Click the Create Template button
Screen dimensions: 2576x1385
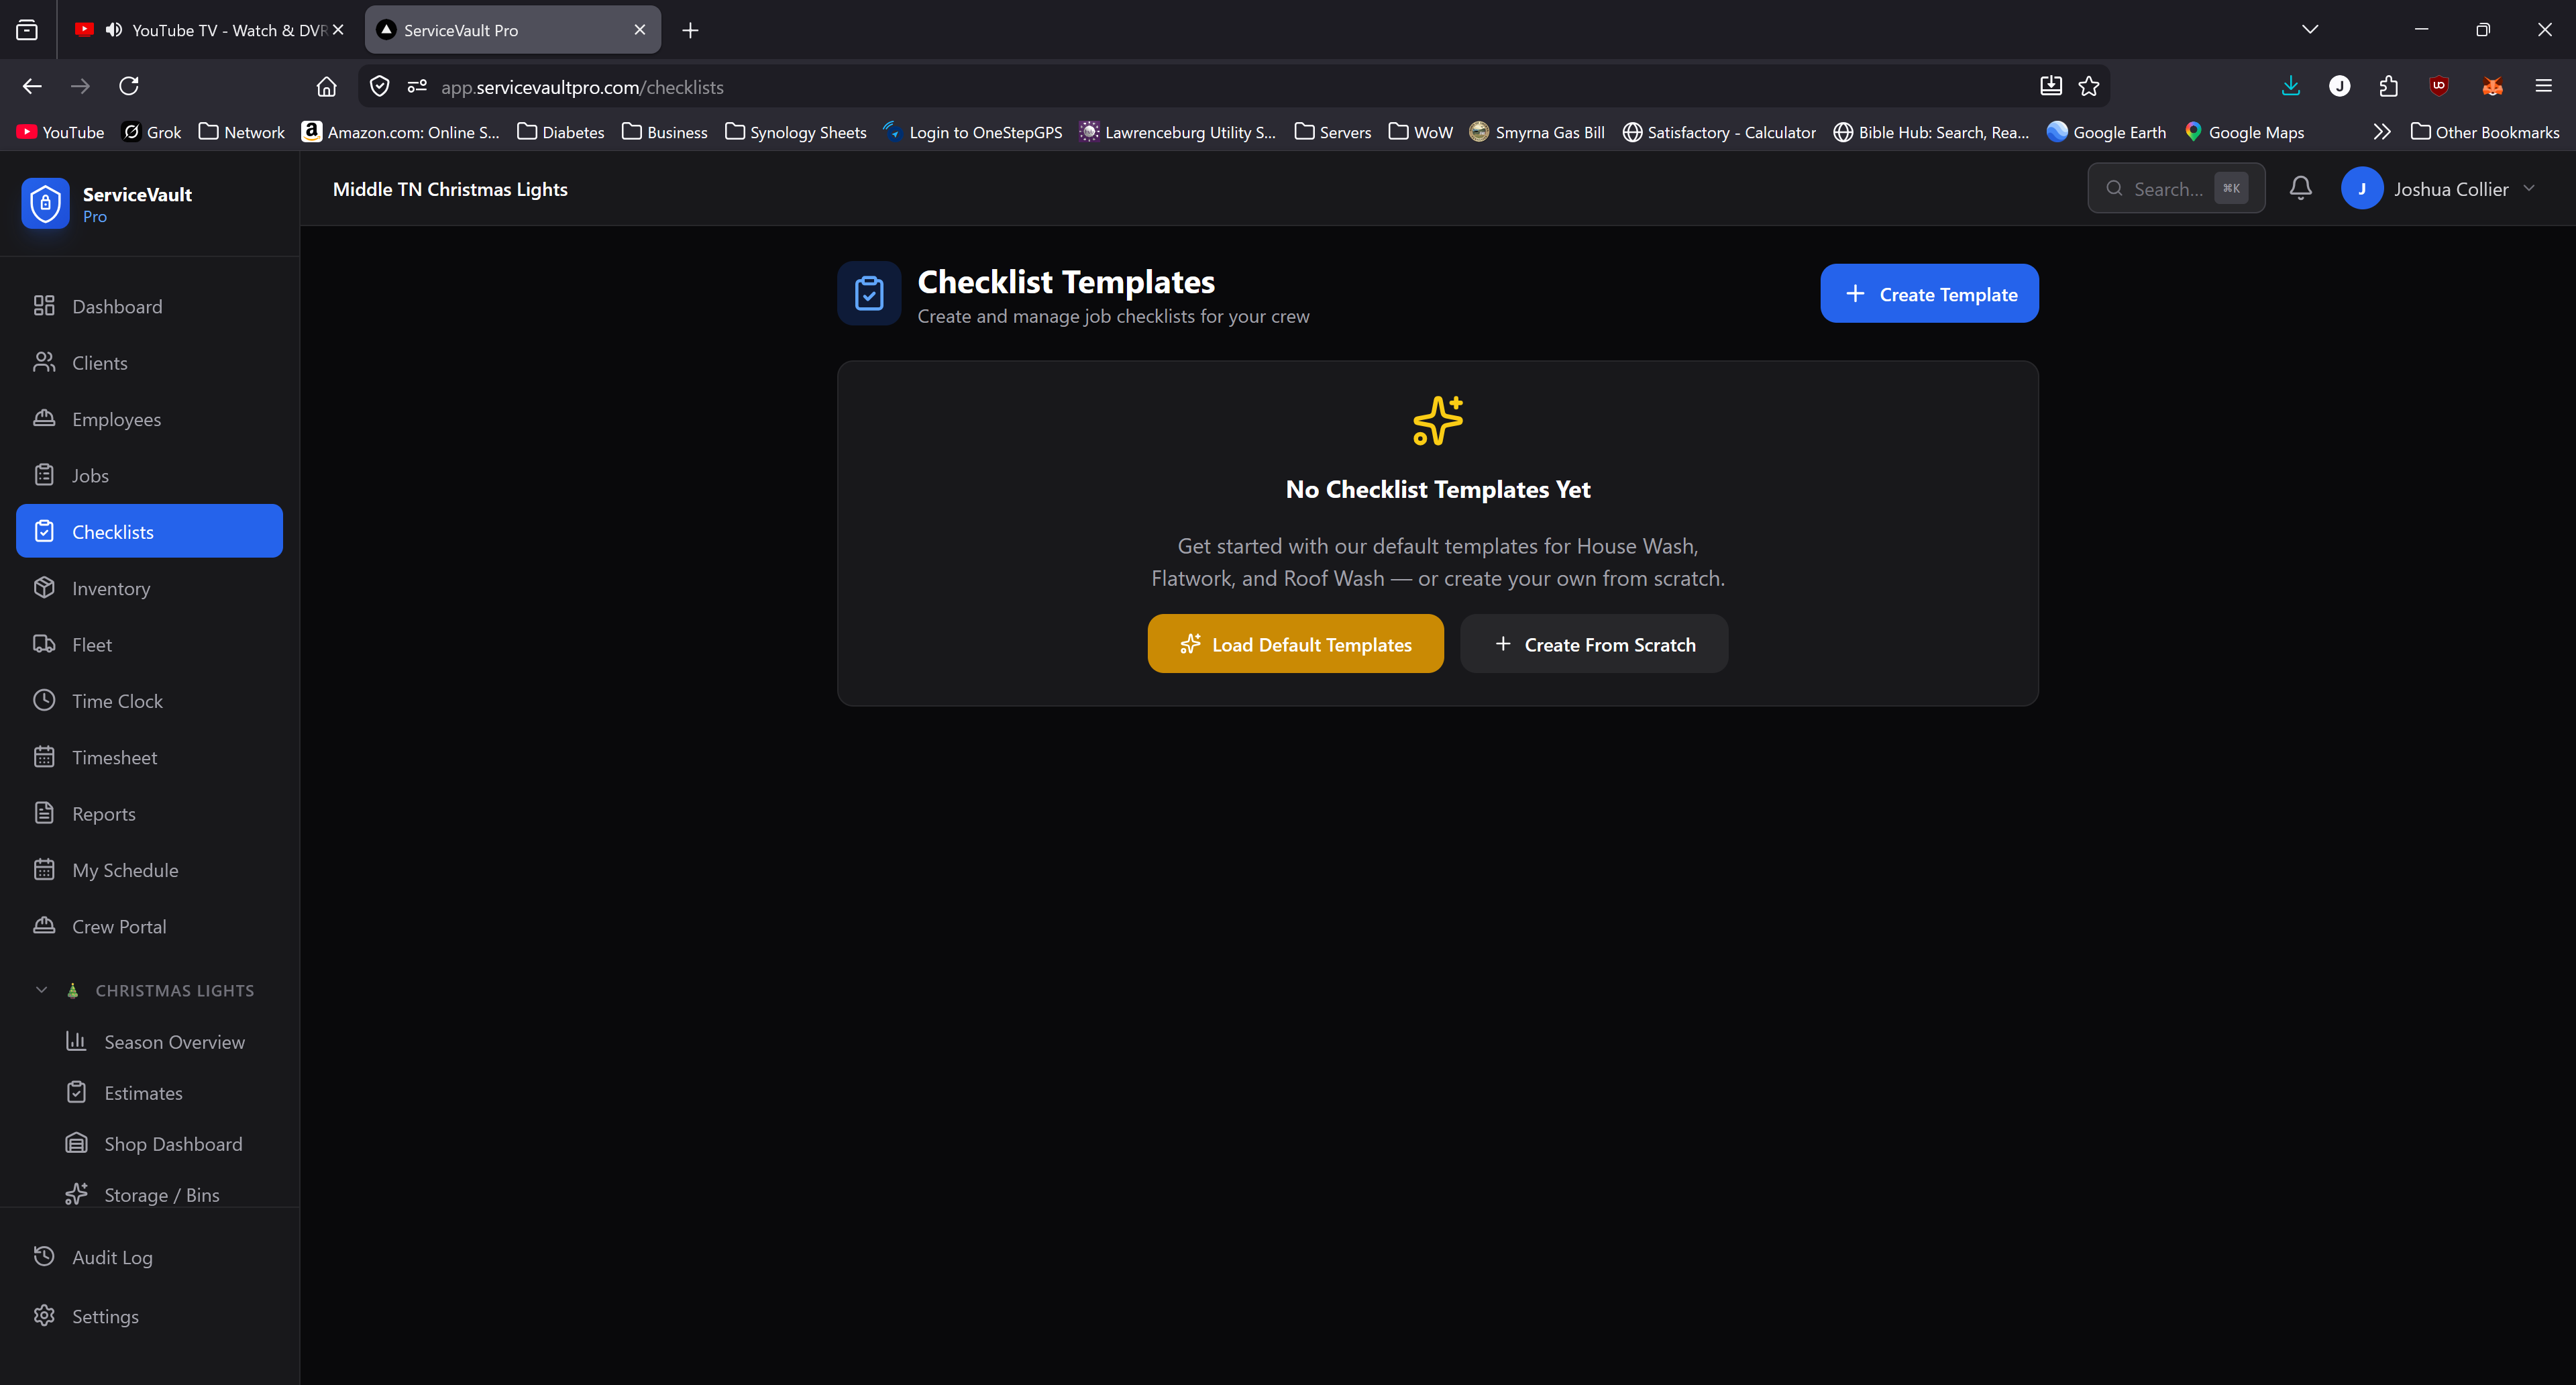(x=1928, y=294)
